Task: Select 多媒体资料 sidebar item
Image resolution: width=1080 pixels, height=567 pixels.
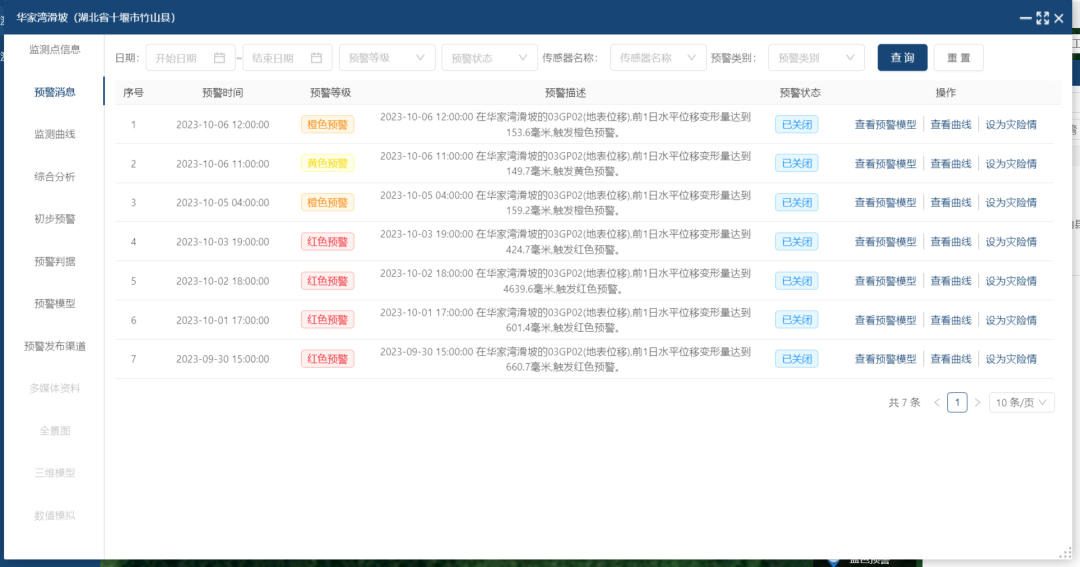Action: tap(54, 389)
